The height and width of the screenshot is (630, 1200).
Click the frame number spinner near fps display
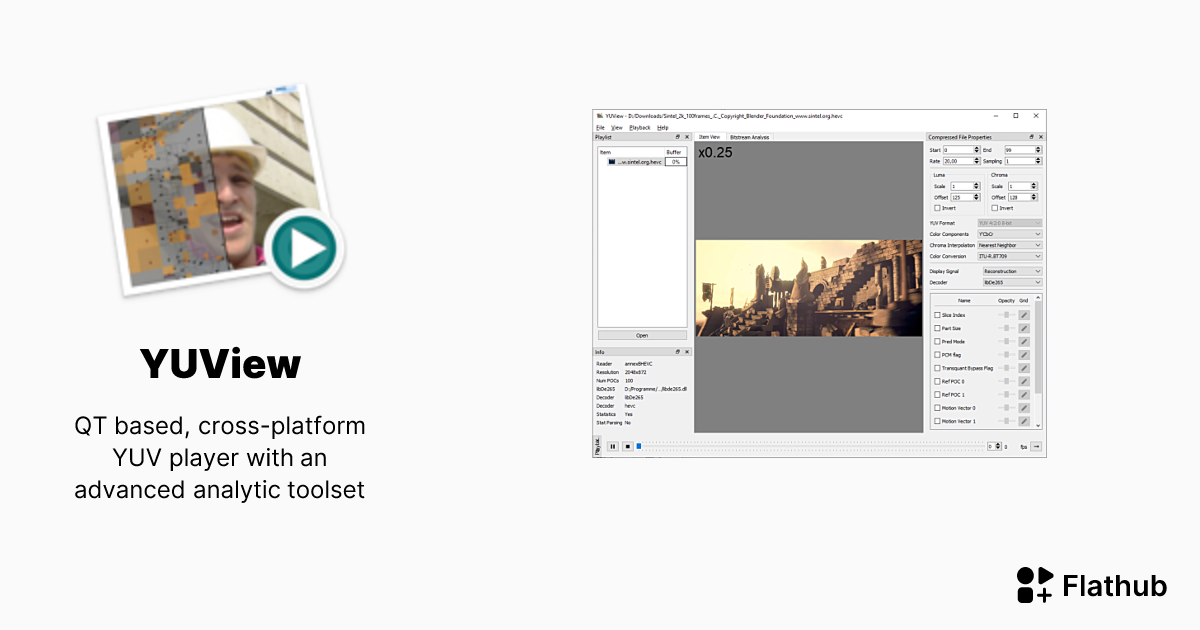[996, 446]
